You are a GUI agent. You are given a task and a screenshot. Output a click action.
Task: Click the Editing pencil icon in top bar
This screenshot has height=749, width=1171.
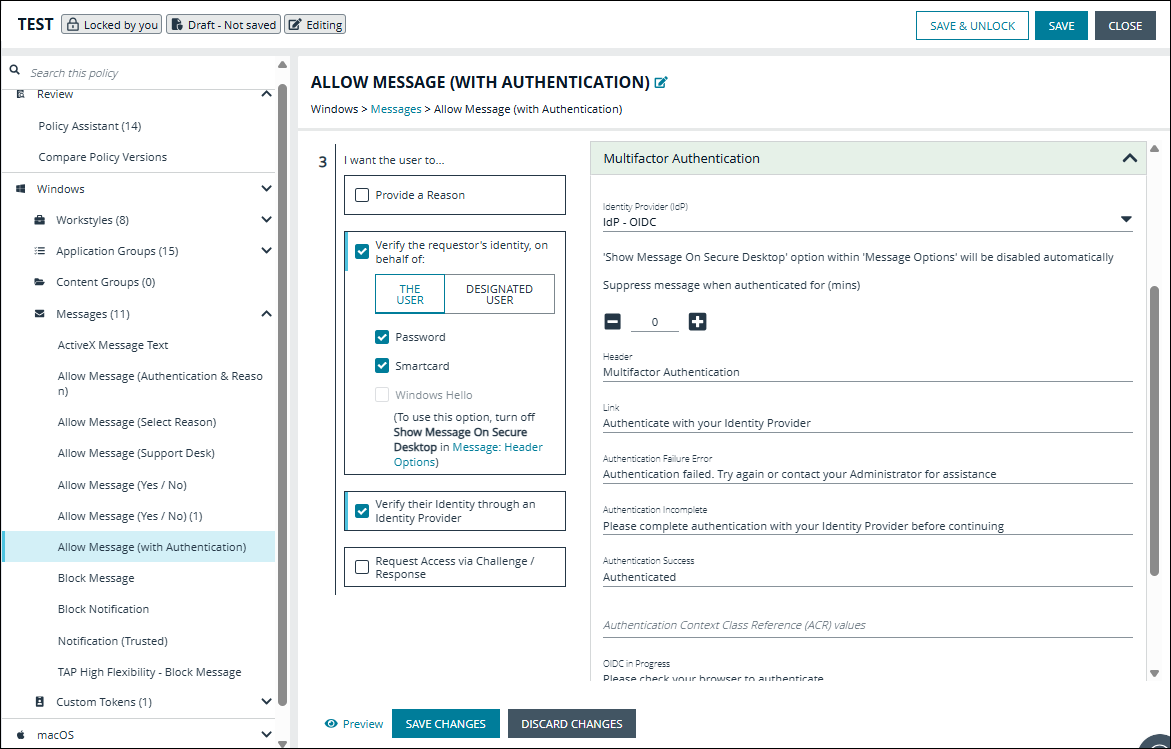click(x=294, y=24)
